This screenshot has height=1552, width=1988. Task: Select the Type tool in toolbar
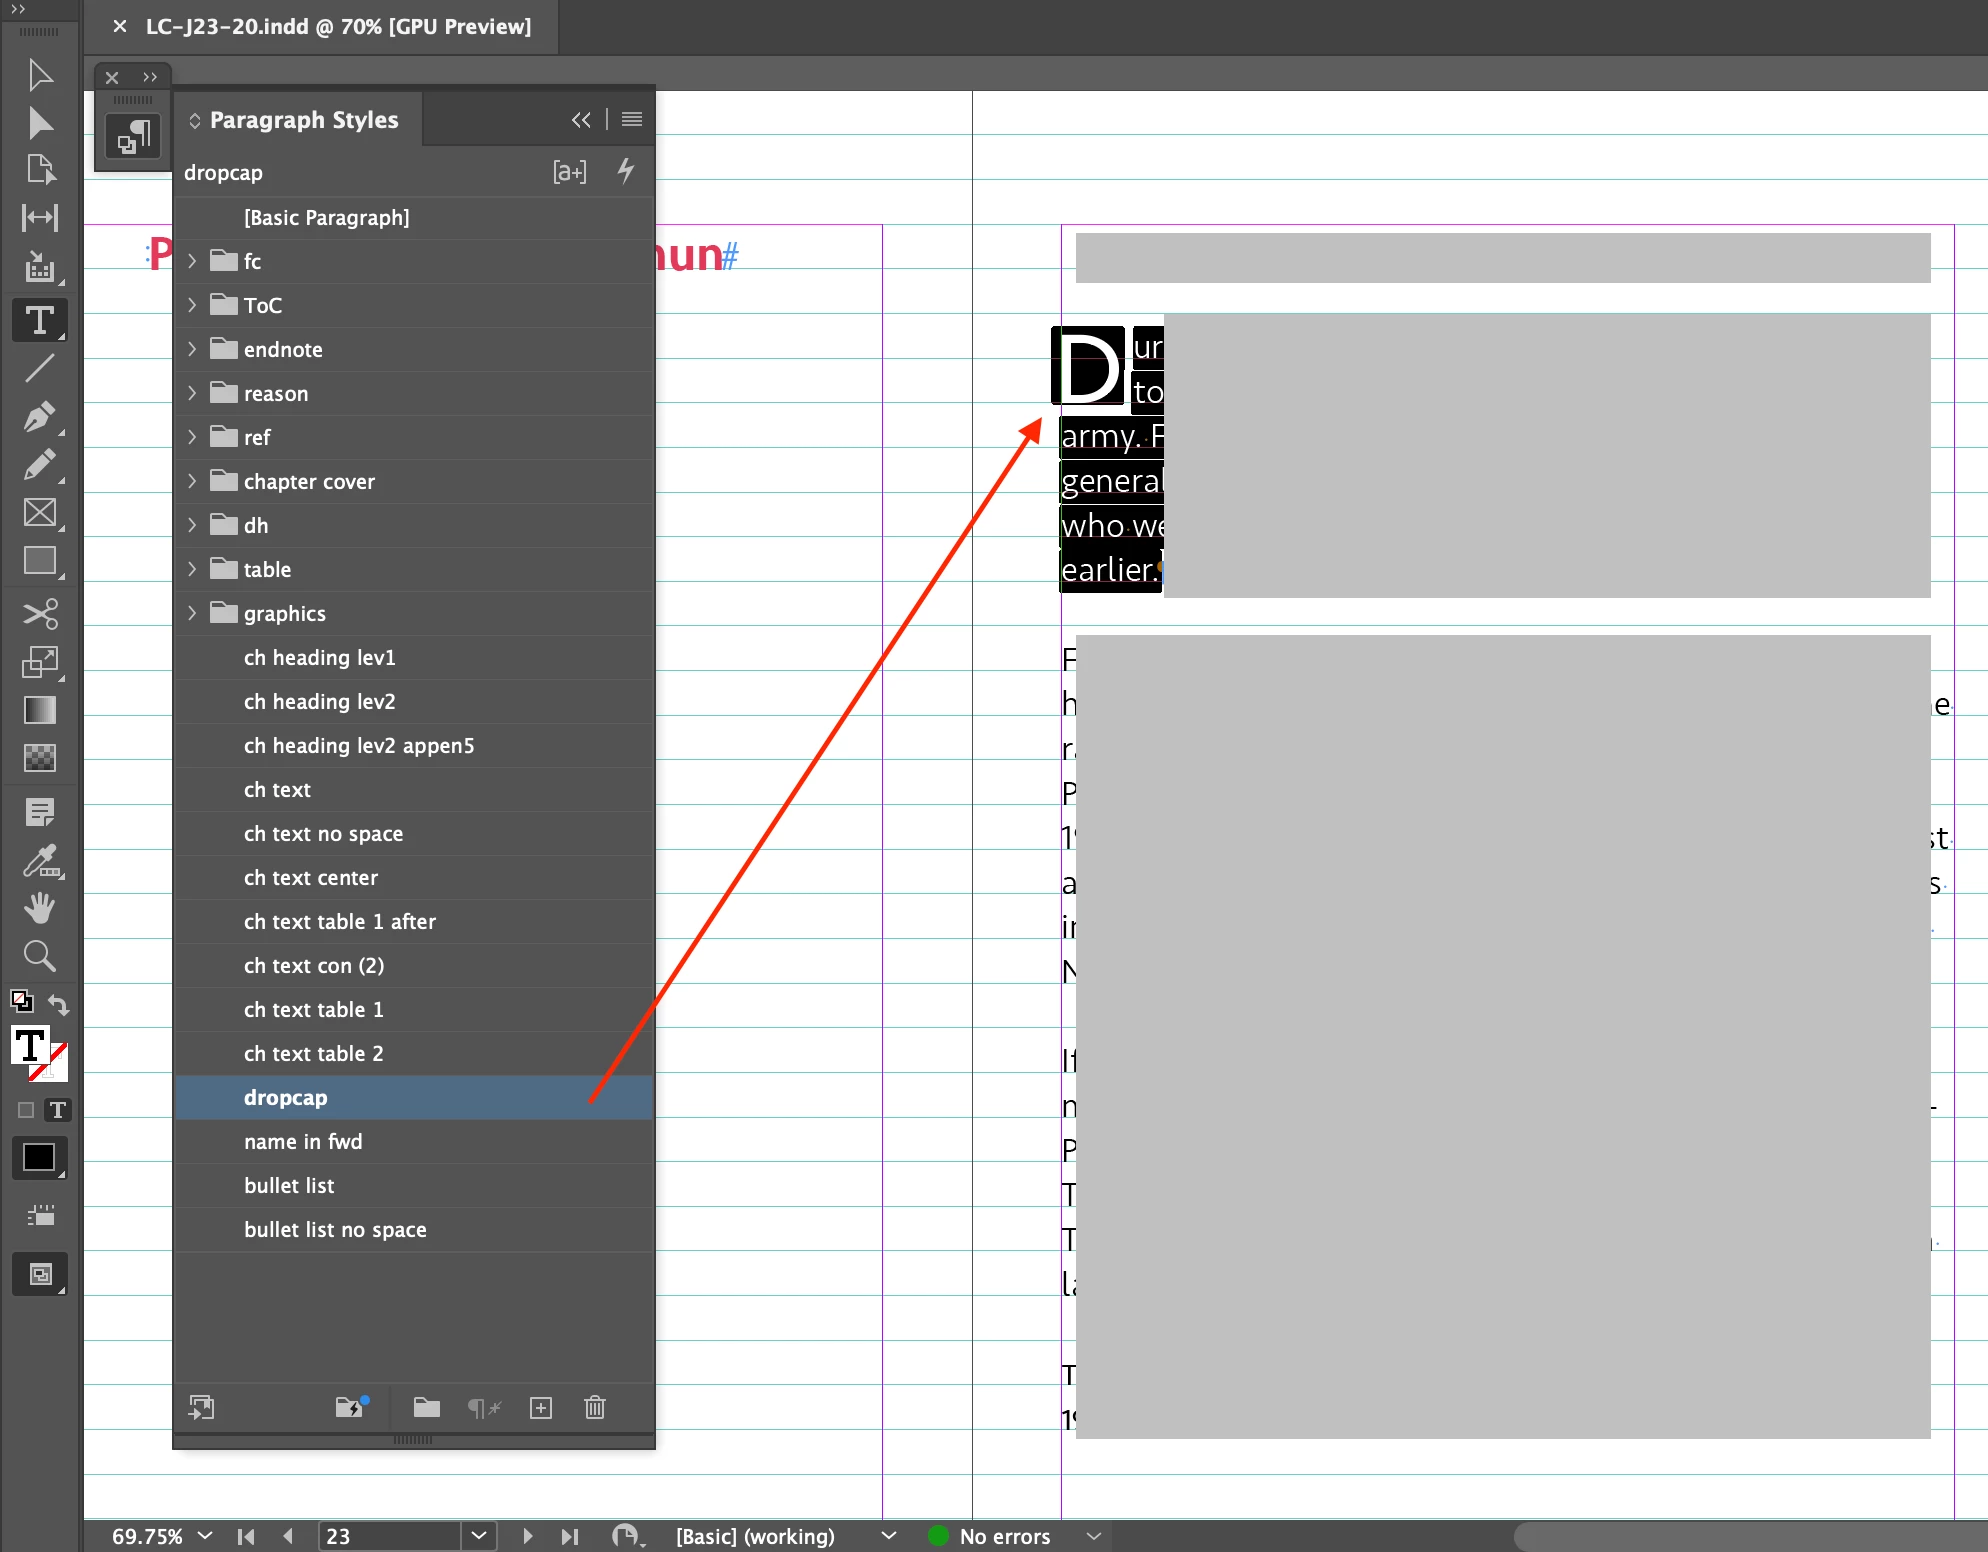[x=39, y=320]
